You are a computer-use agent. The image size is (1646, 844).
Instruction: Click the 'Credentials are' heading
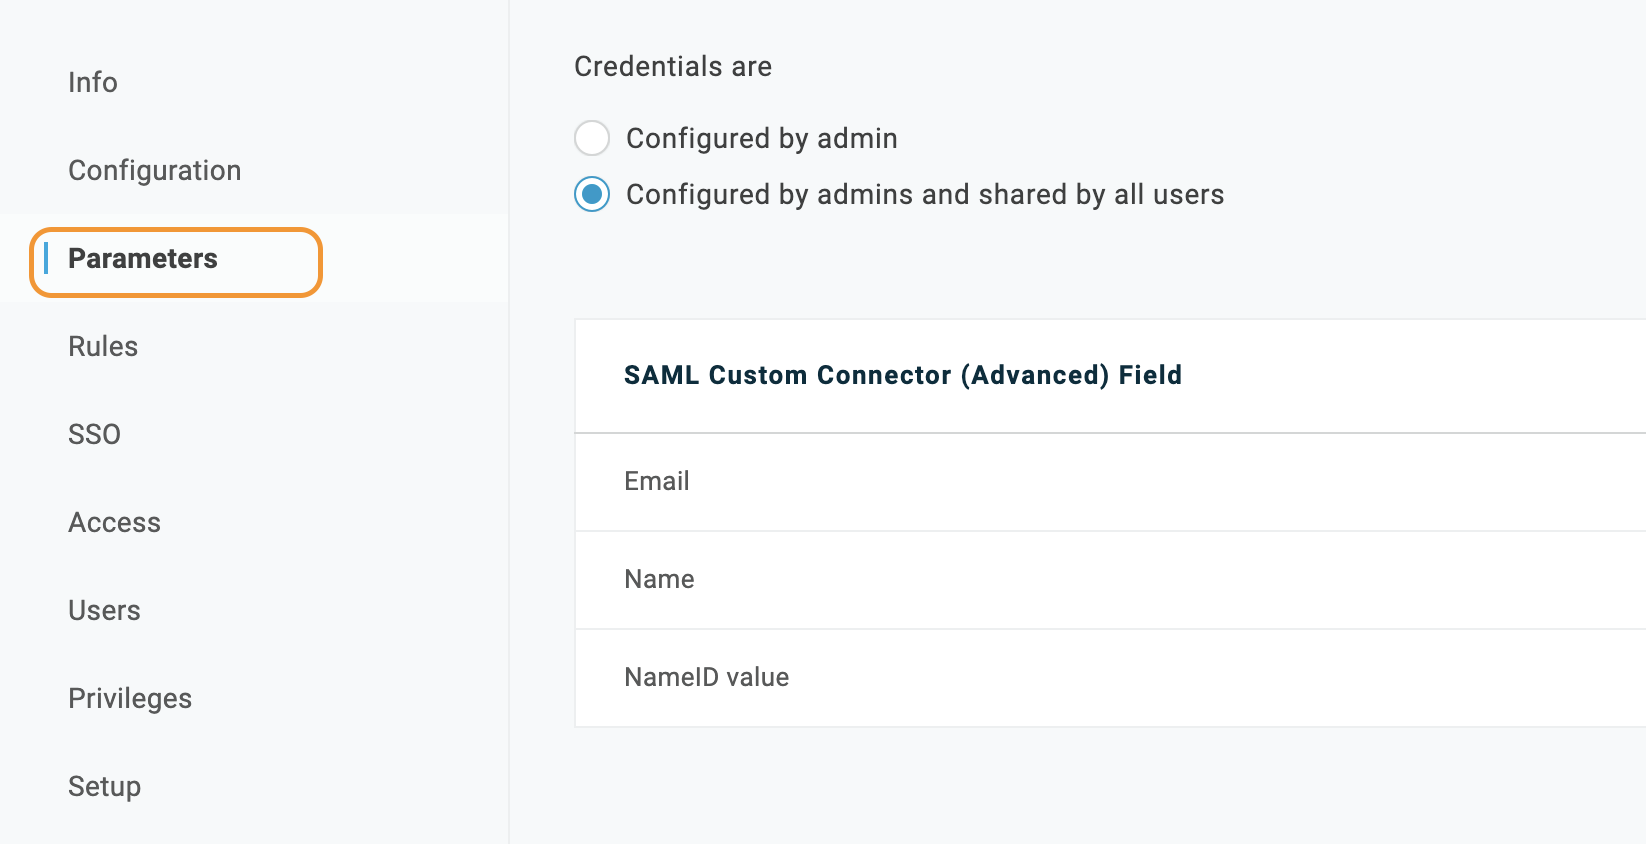672,66
